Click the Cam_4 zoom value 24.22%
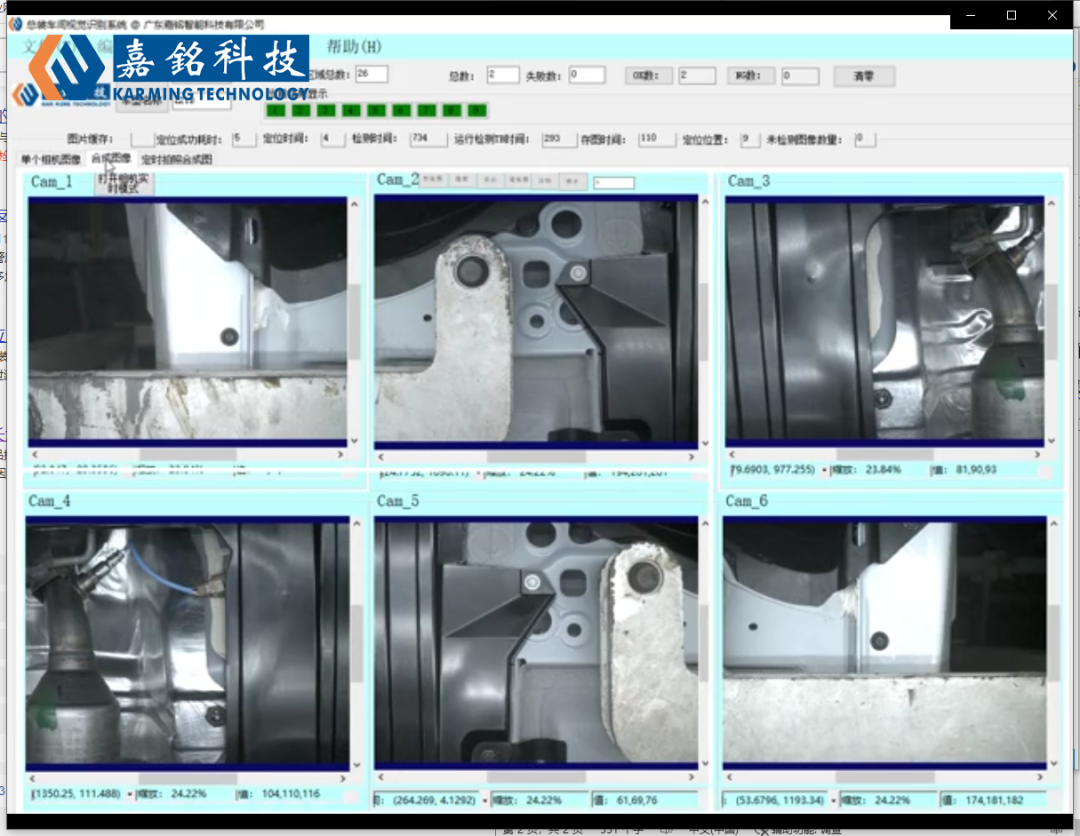1080x836 pixels. coord(189,794)
